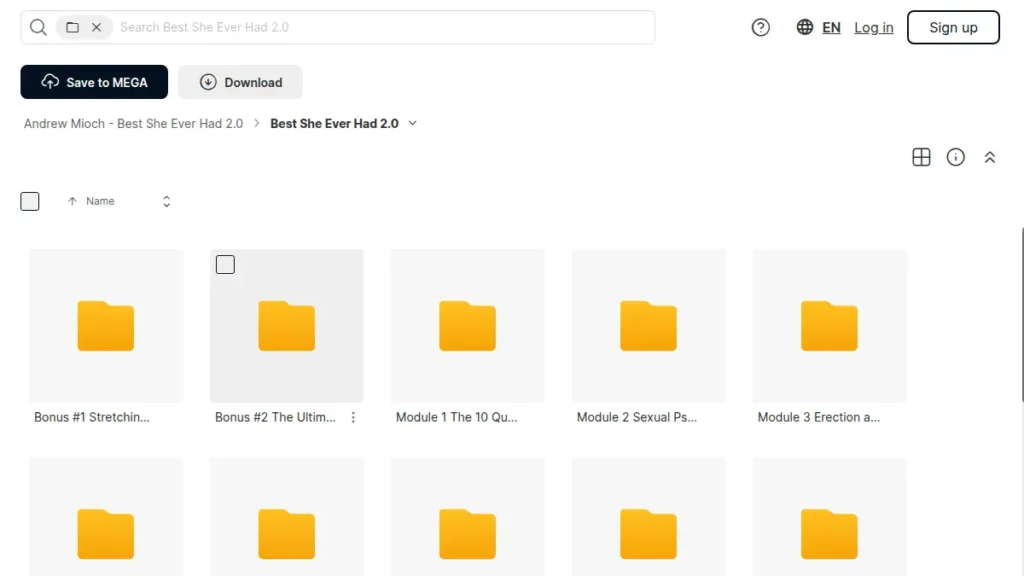Collapse header with double-chevron up icon

(989, 157)
